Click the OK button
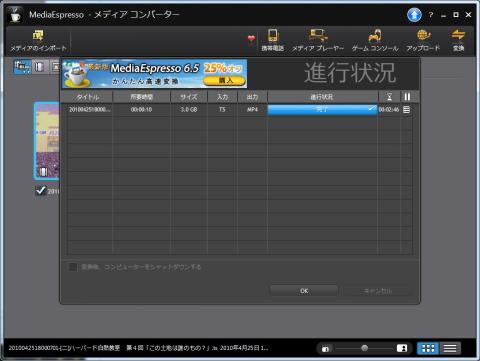Image resolution: width=480 pixels, height=361 pixels. click(304, 291)
